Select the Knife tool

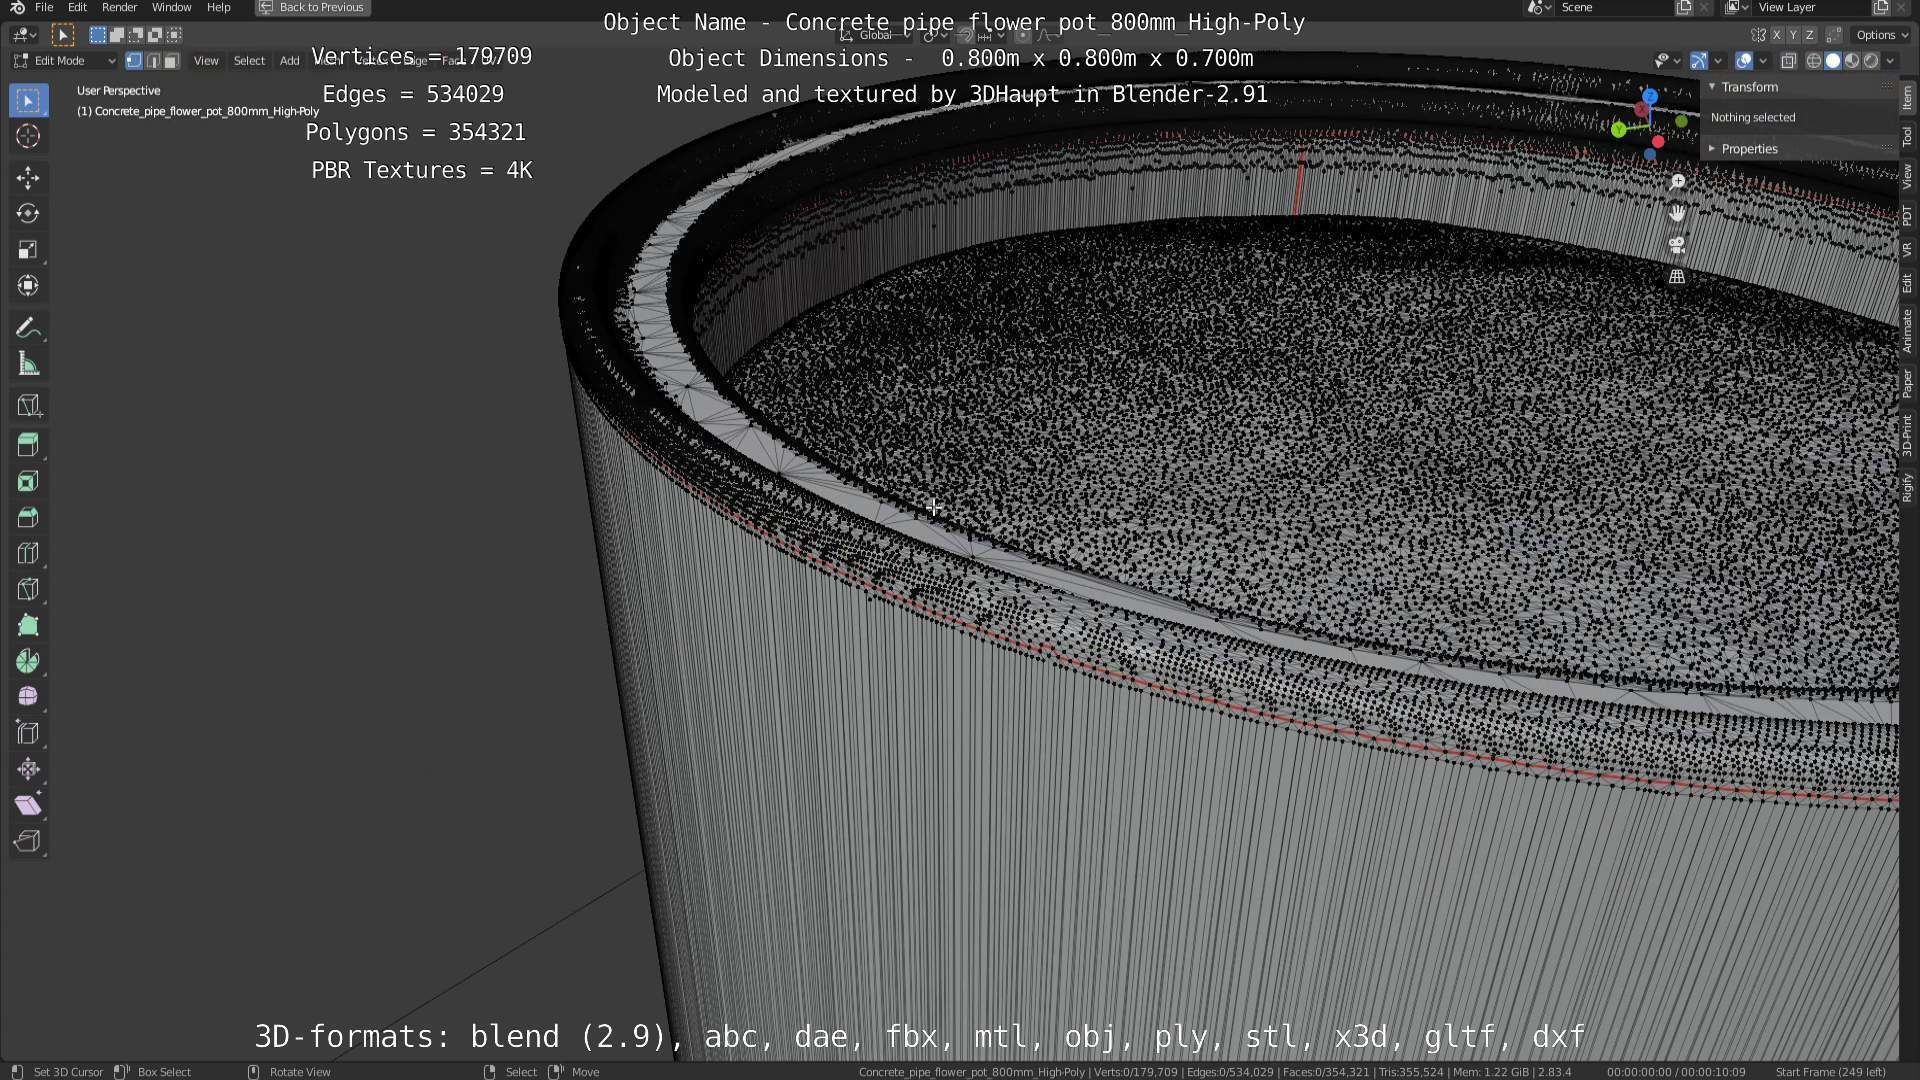pyautogui.click(x=28, y=589)
